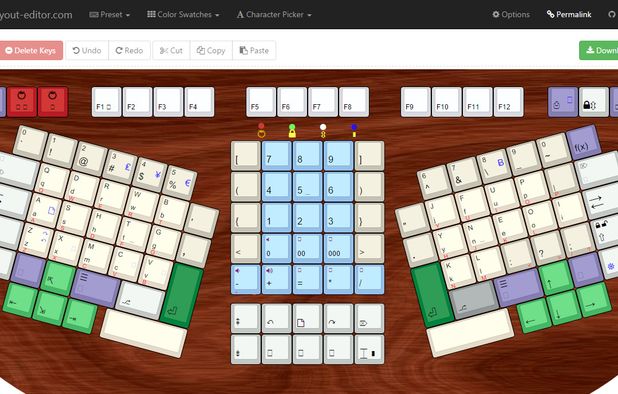Select the purple f(x) function key
618x394 pixels.
pyautogui.click(x=584, y=142)
